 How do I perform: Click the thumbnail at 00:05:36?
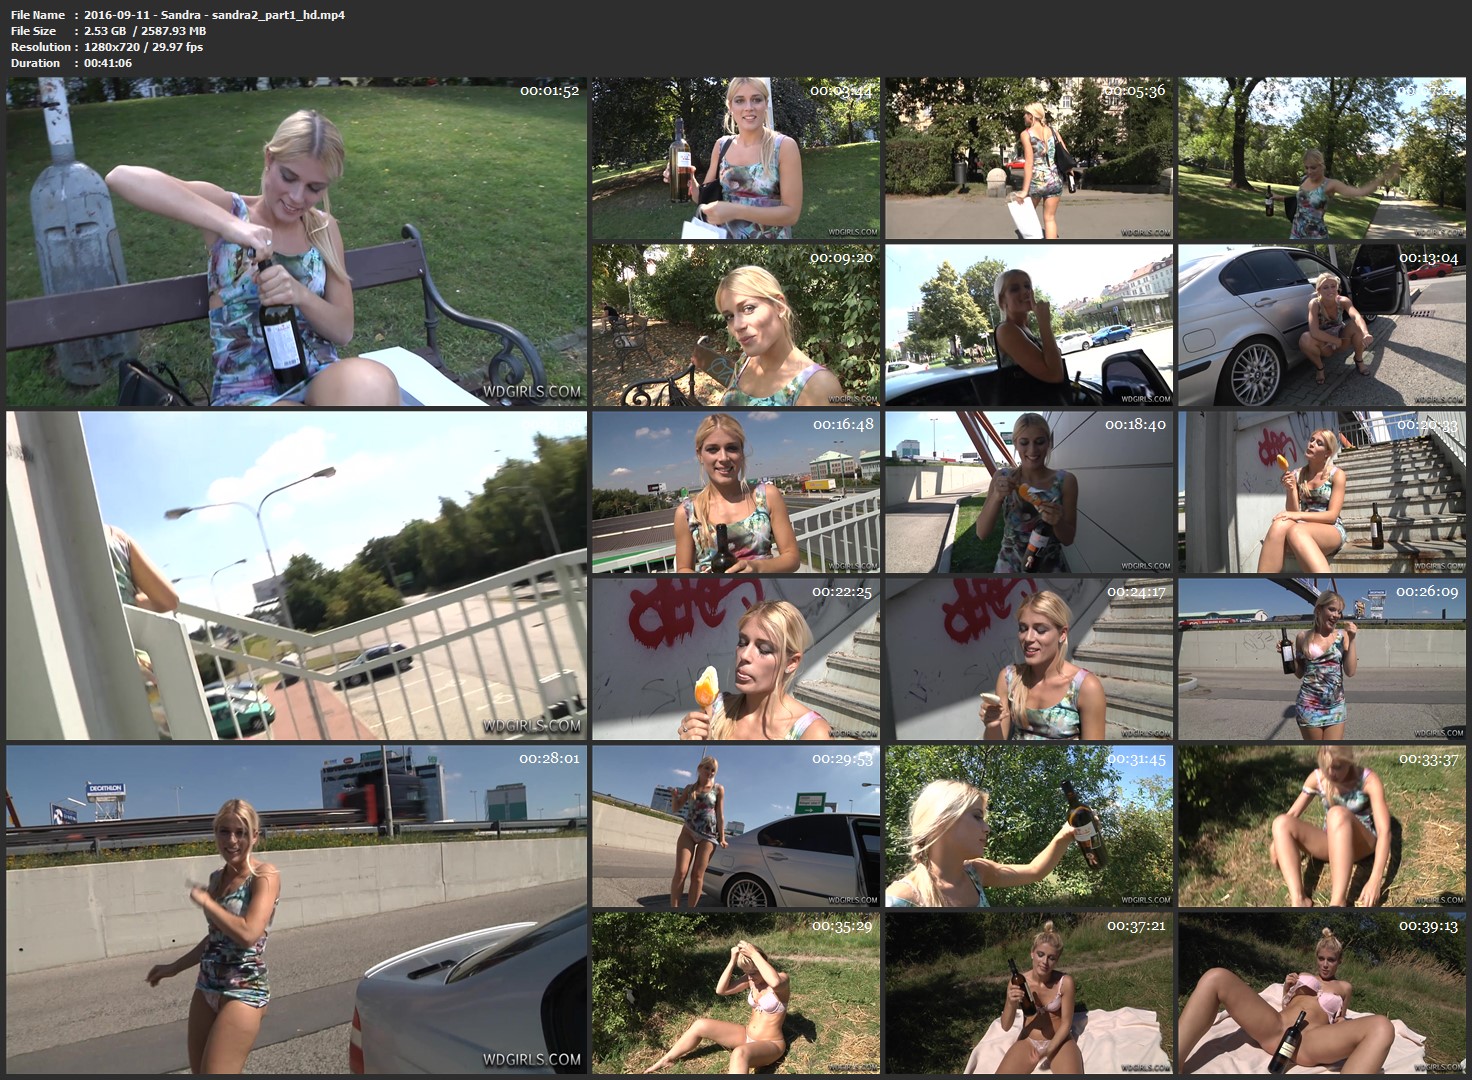(1029, 158)
